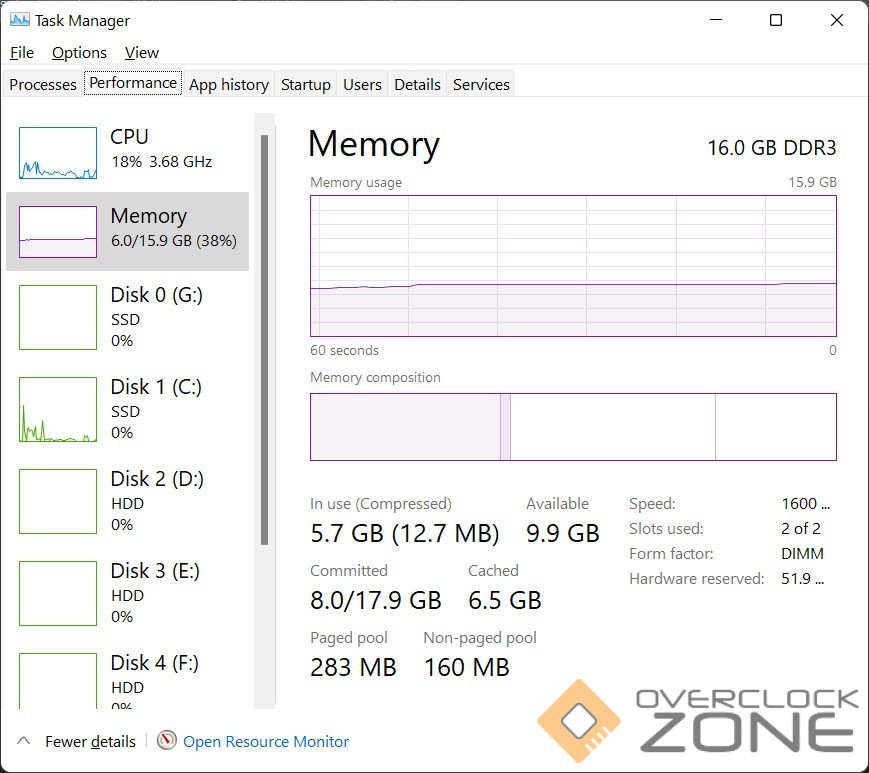Click the Task Manager title bar icon

19,20
